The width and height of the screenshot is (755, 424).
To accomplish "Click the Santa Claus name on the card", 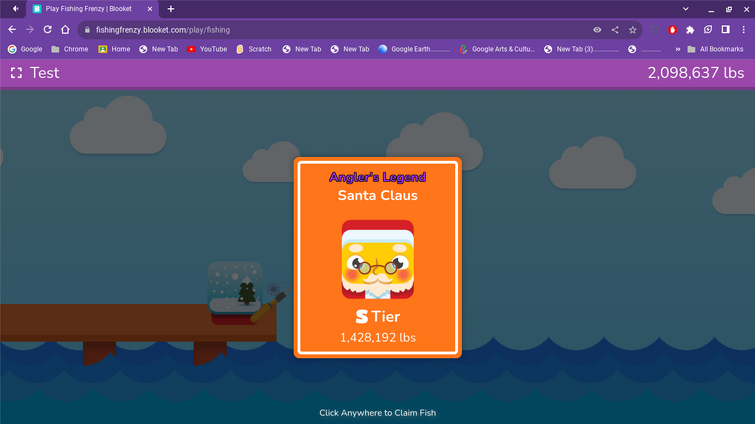I will [378, 195].
